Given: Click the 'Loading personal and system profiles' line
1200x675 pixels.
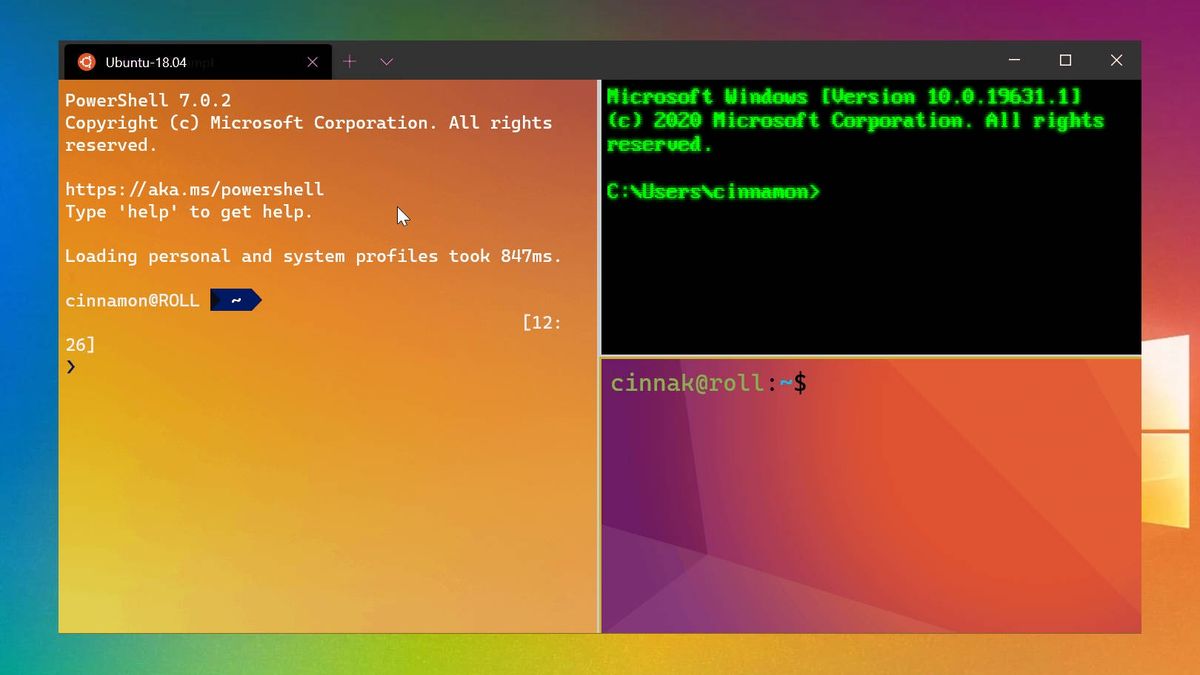Looking at the screenshot, I should pyautogui.click(x=313, y=256).
